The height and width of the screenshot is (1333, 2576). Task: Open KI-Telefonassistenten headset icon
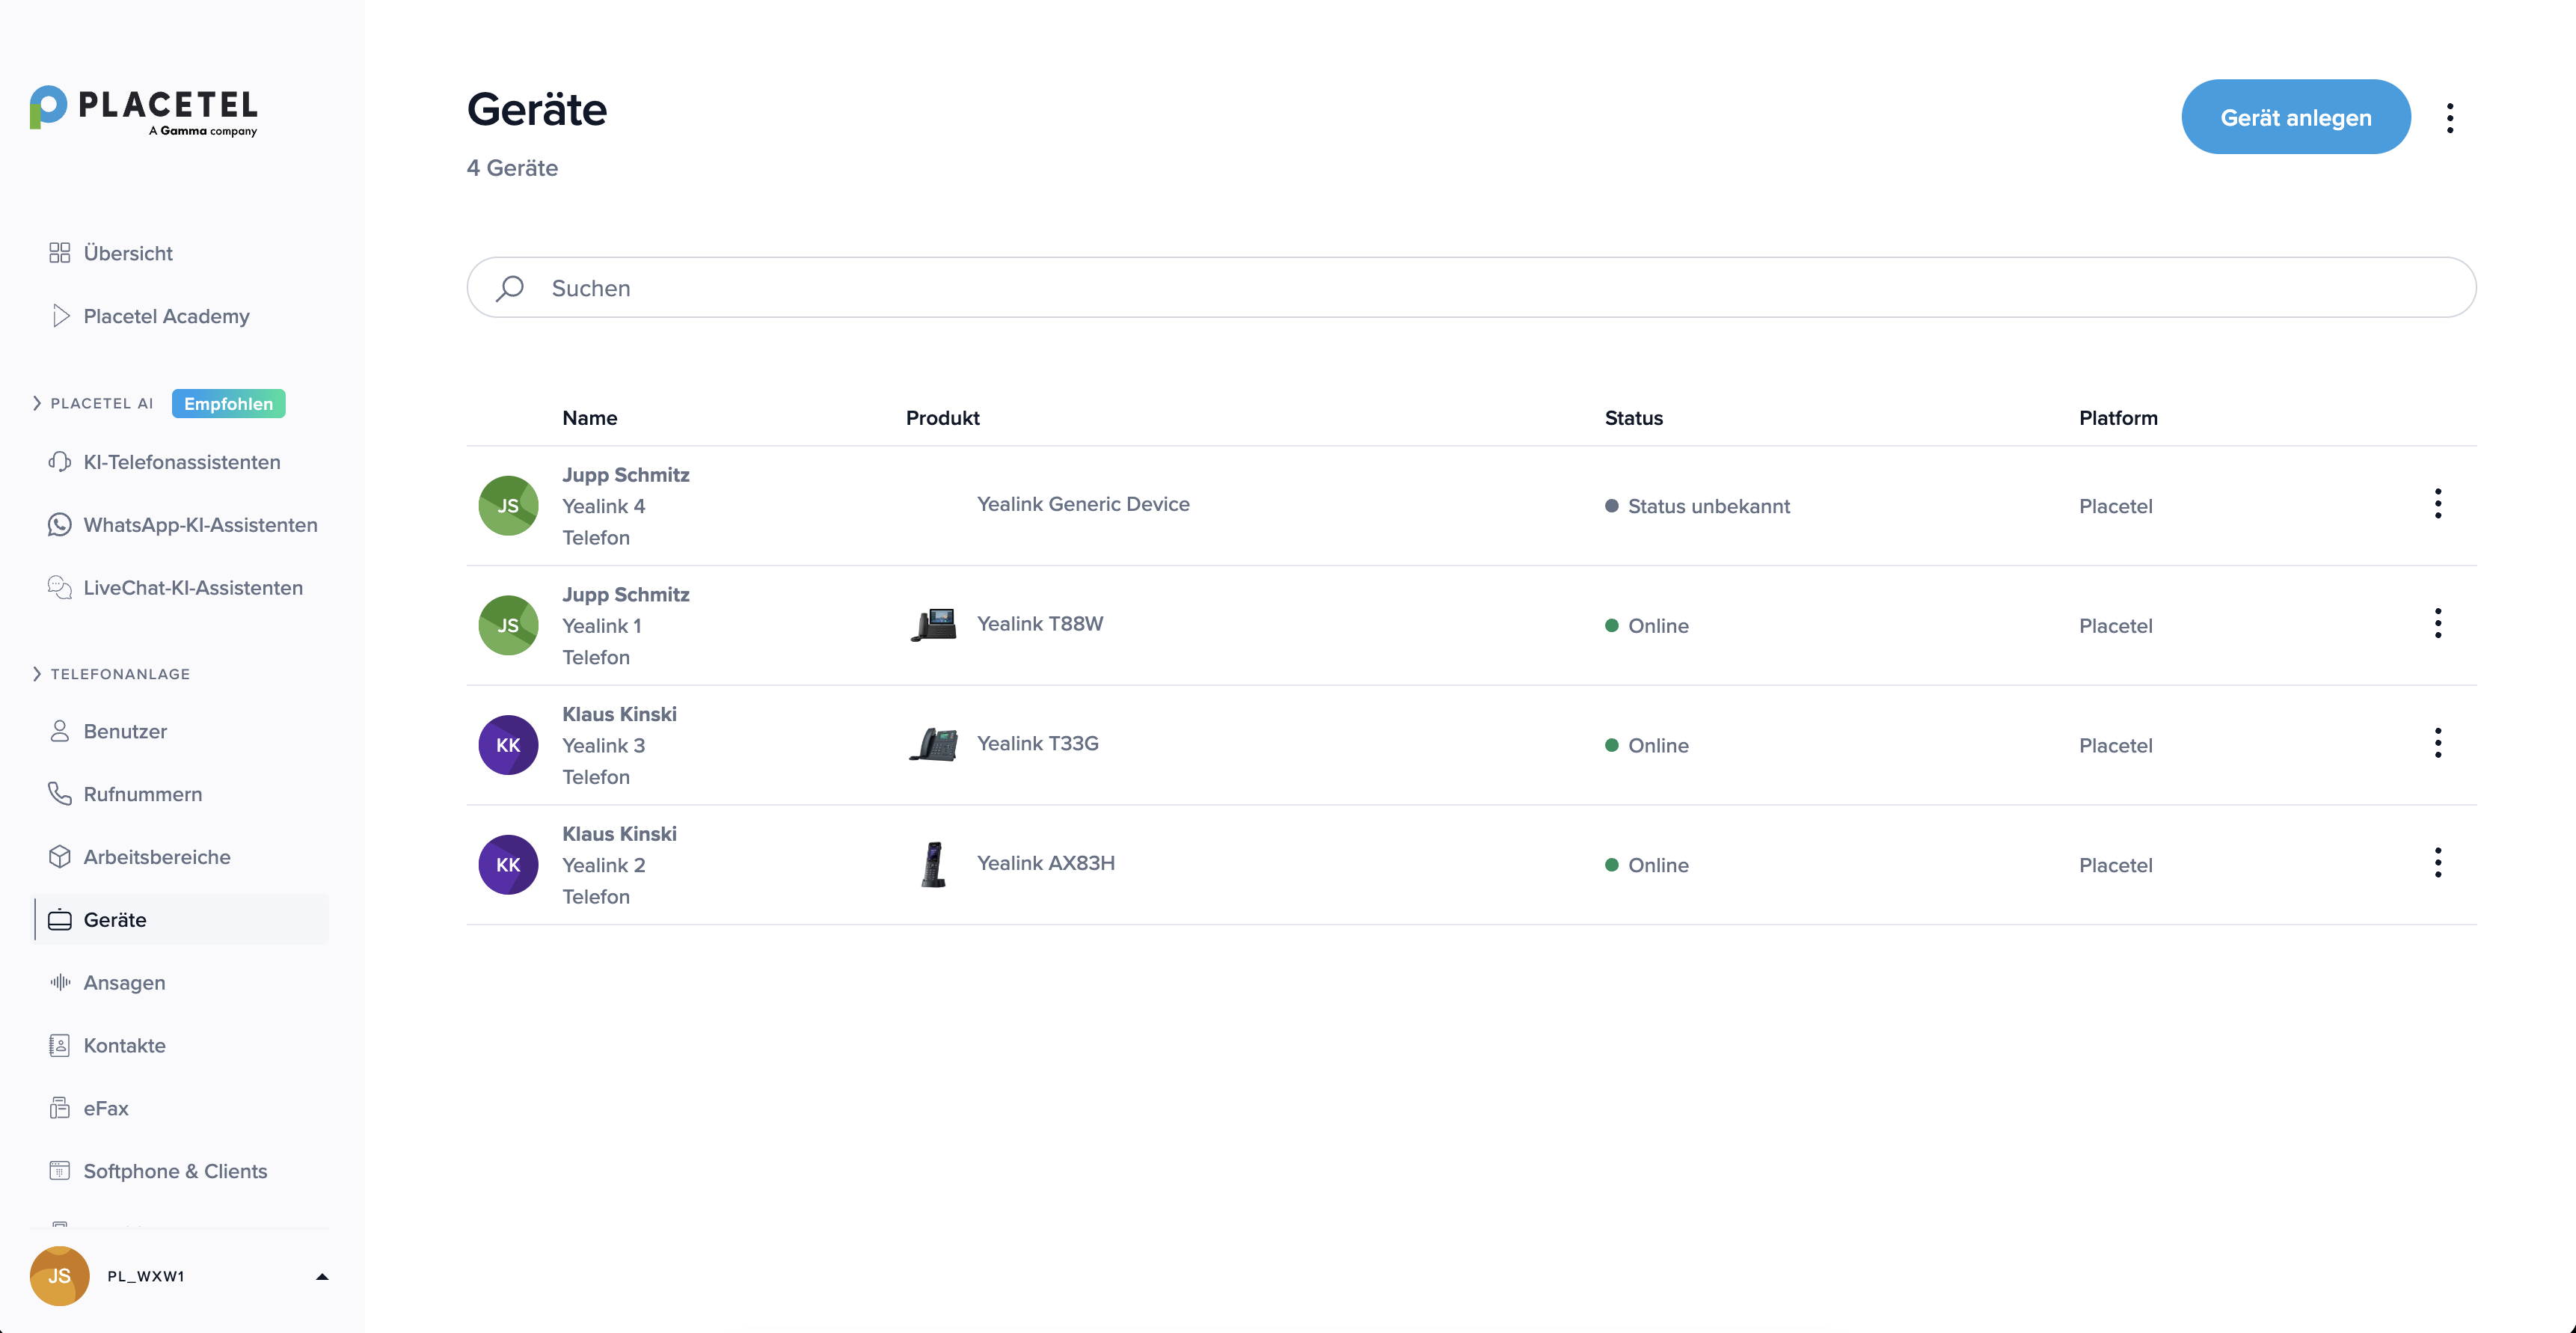point(60,462)
